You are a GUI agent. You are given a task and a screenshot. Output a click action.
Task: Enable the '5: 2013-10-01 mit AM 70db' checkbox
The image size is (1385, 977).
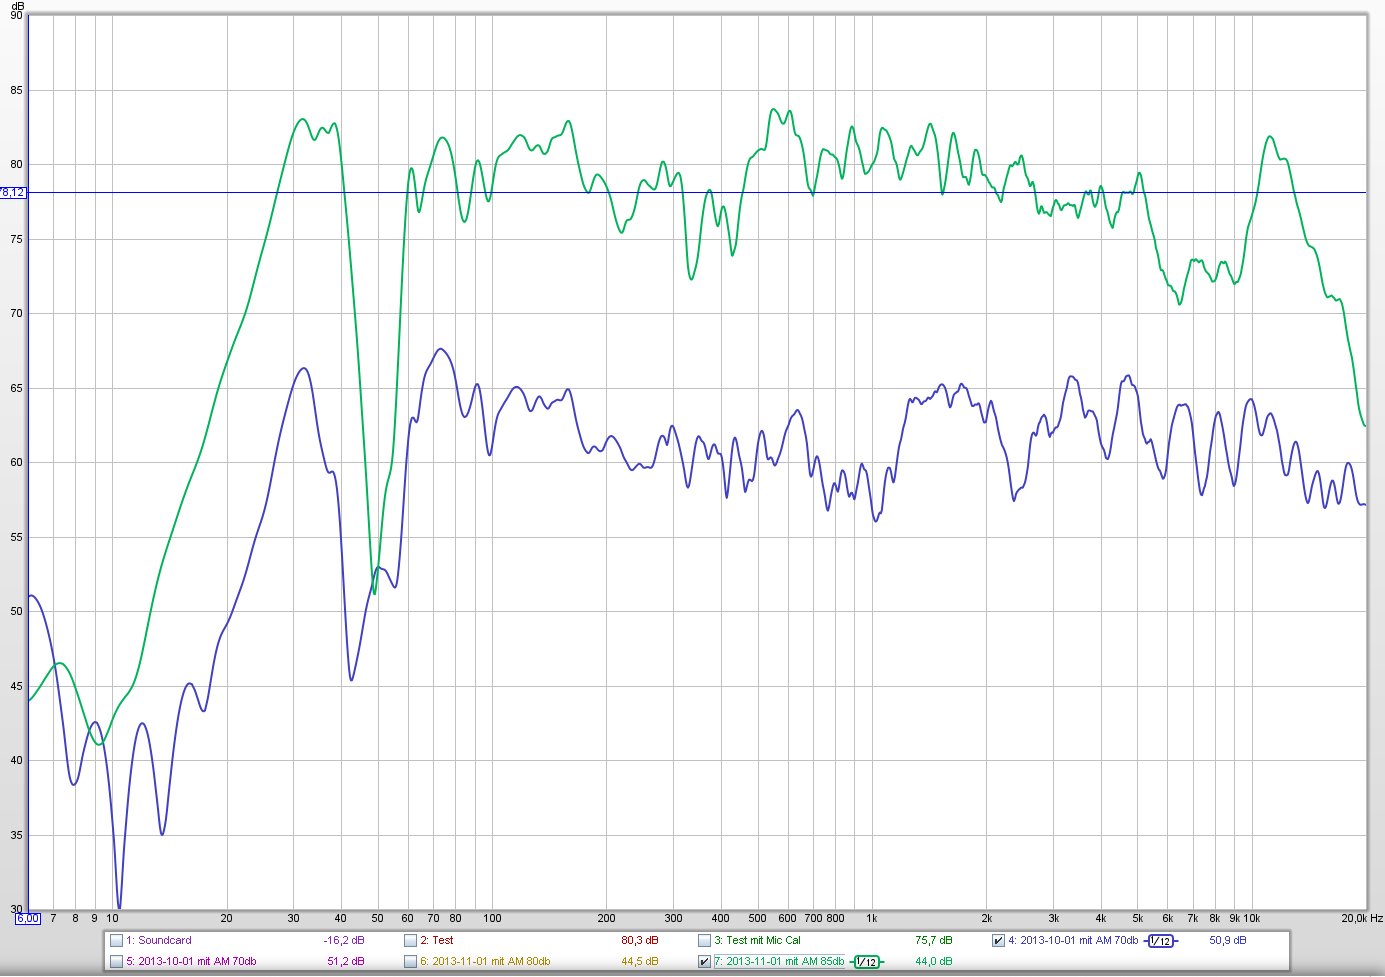(117, 962)
